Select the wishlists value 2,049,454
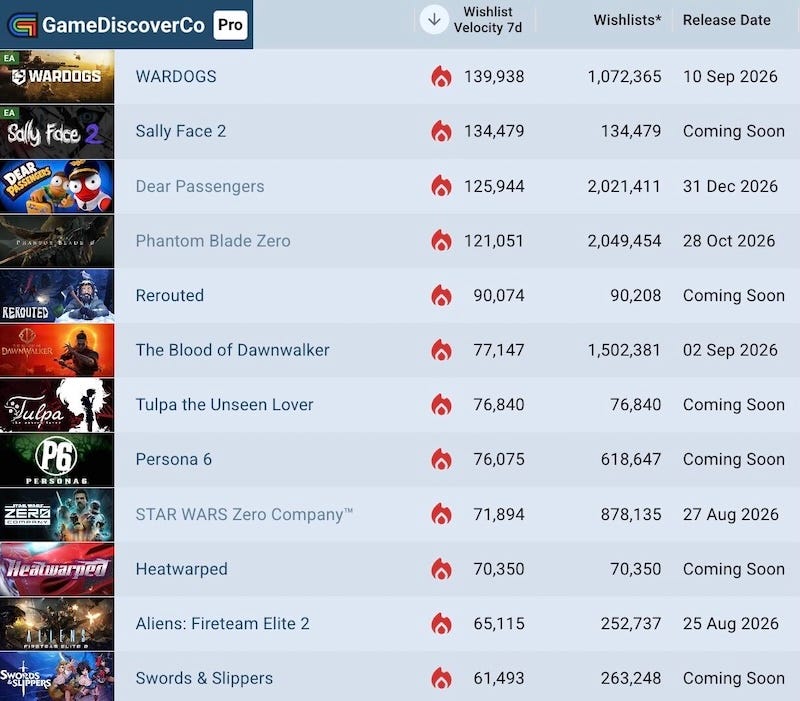The width and height of the screenshot is (800, 701). 624,240
